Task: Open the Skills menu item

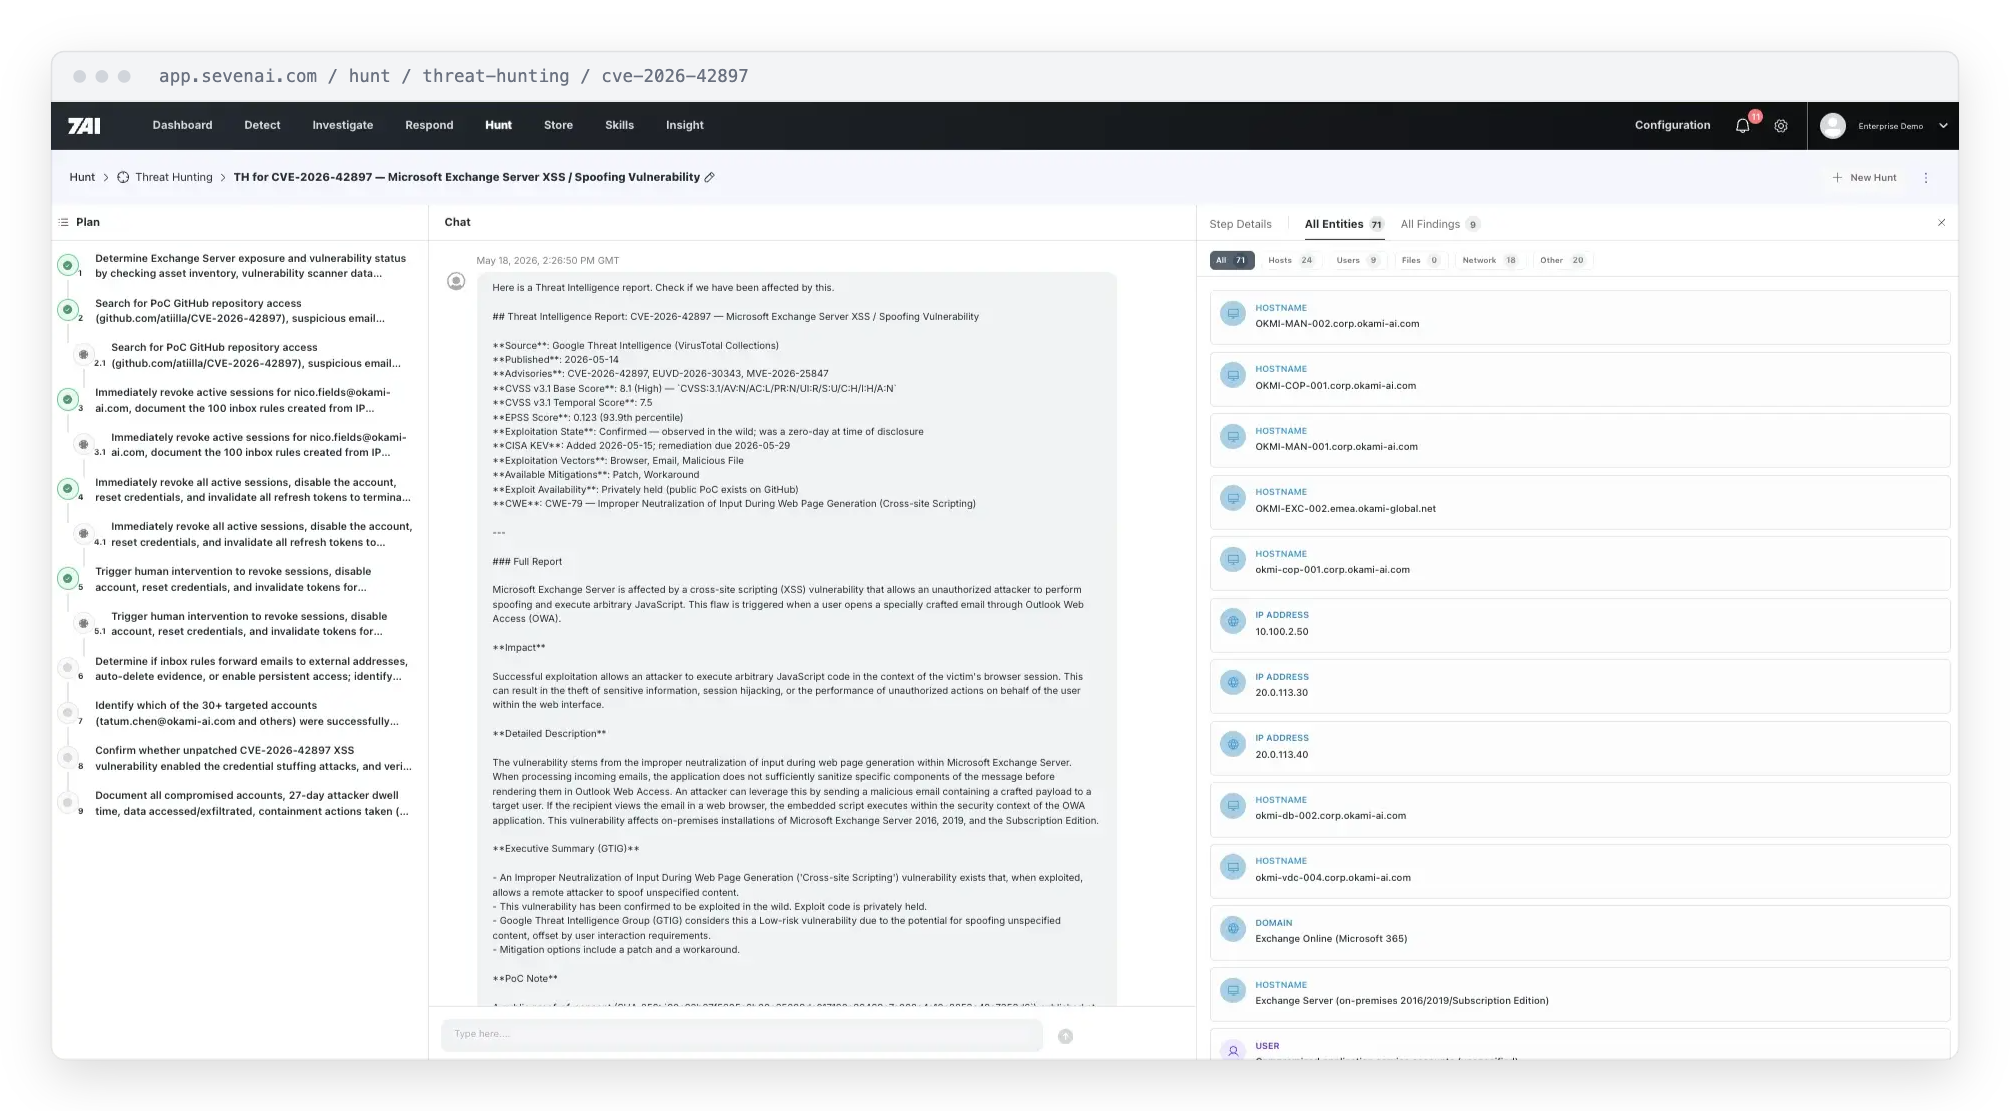Action: [619, 125]
